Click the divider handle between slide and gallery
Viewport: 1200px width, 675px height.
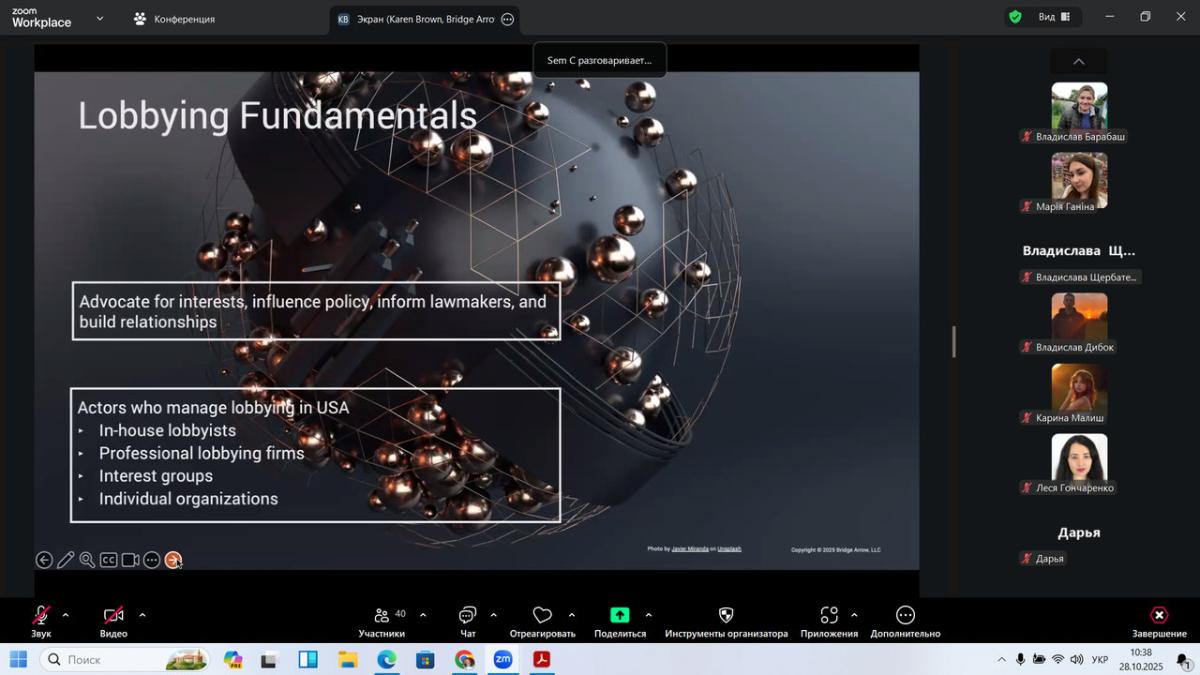point(953,342)
